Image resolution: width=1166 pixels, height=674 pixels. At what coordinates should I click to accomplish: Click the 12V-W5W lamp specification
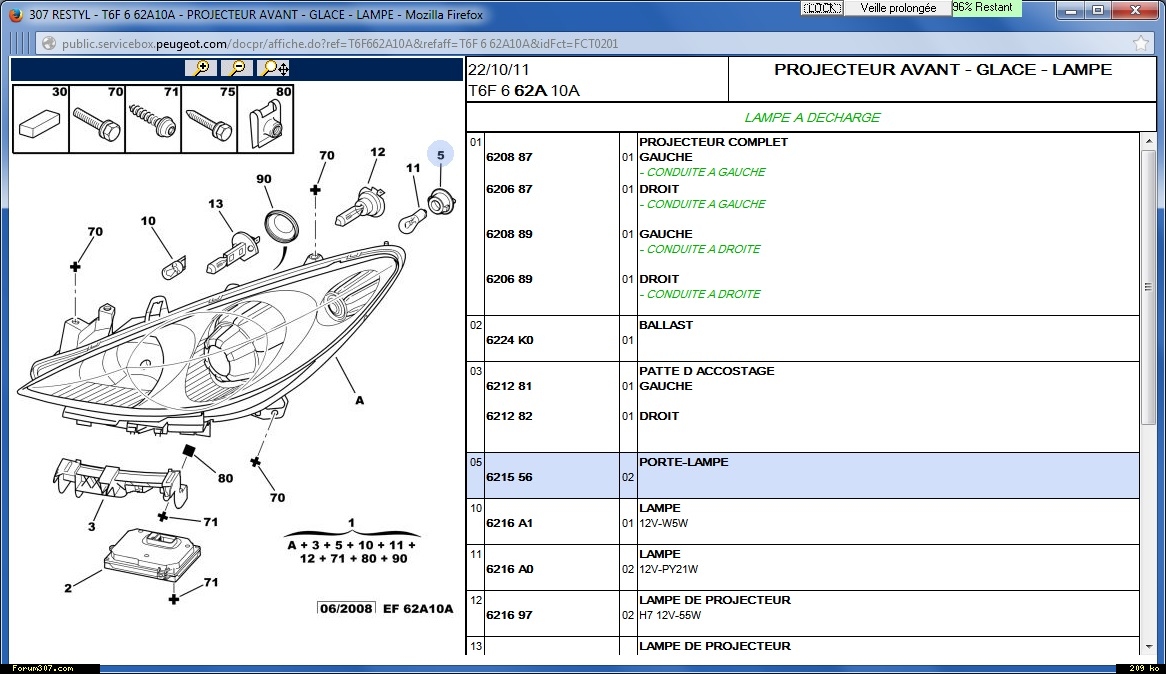click(x=663, y=523)
